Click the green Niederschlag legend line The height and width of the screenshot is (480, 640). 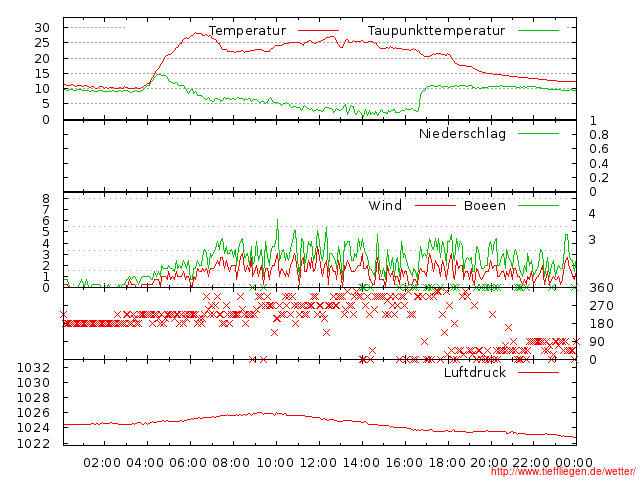(x=538, y=133)
